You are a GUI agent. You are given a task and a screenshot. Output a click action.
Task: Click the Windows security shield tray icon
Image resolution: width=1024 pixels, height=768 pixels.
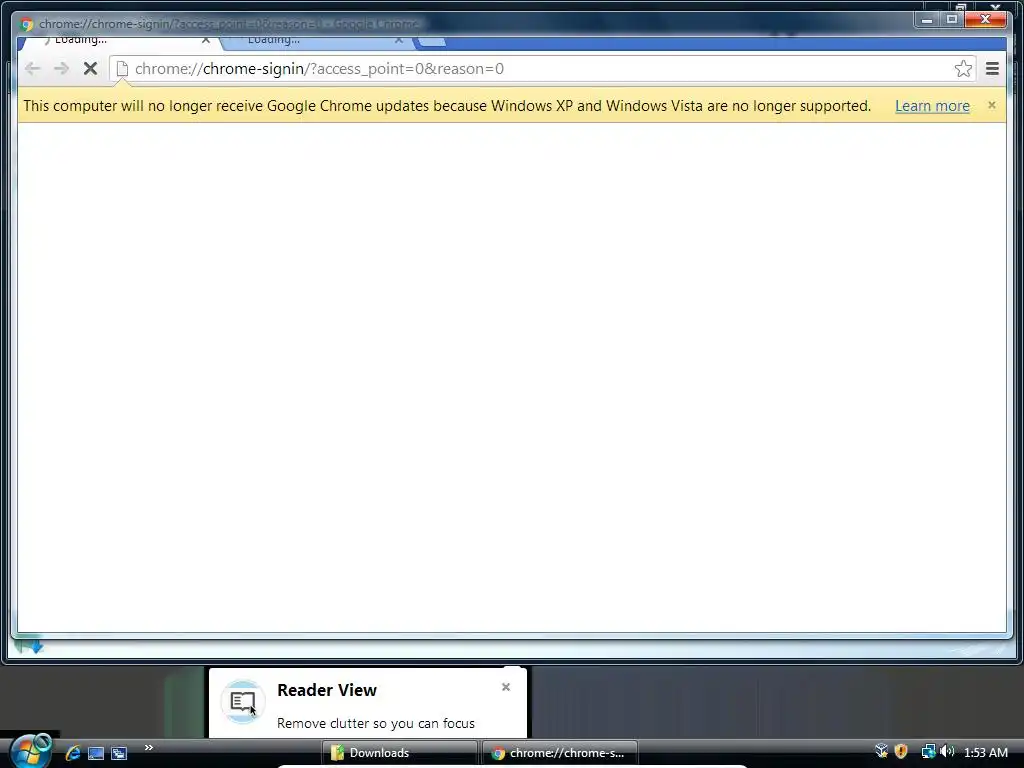(x=901, y=752)
